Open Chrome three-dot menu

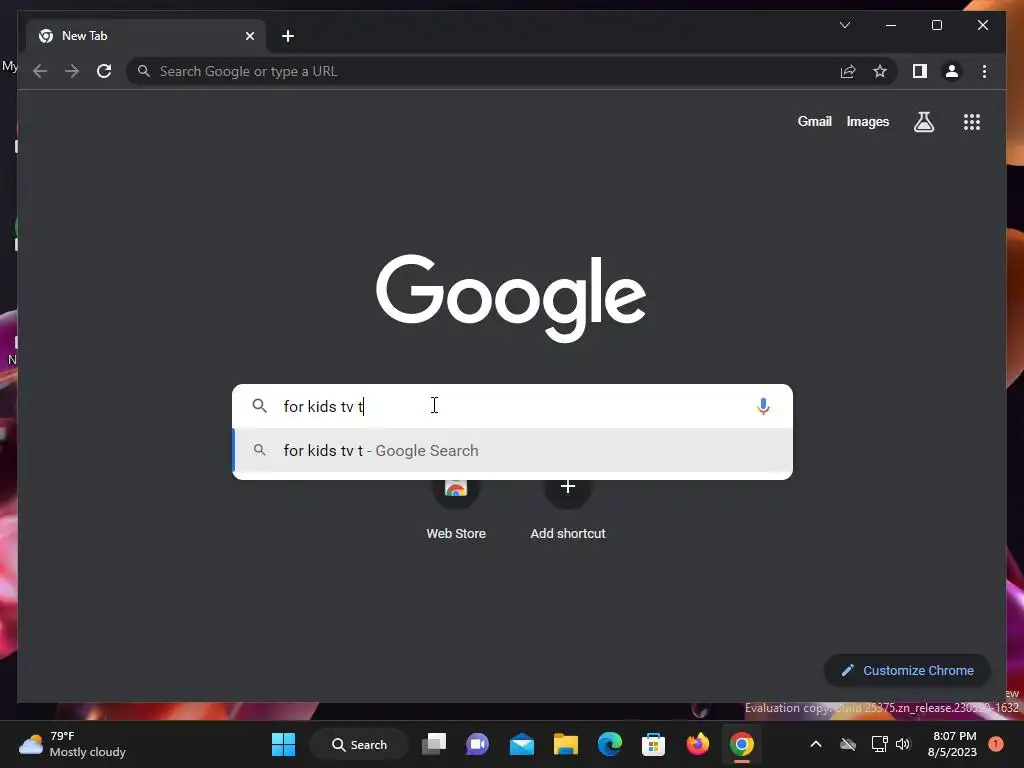(x=984, y=71)
